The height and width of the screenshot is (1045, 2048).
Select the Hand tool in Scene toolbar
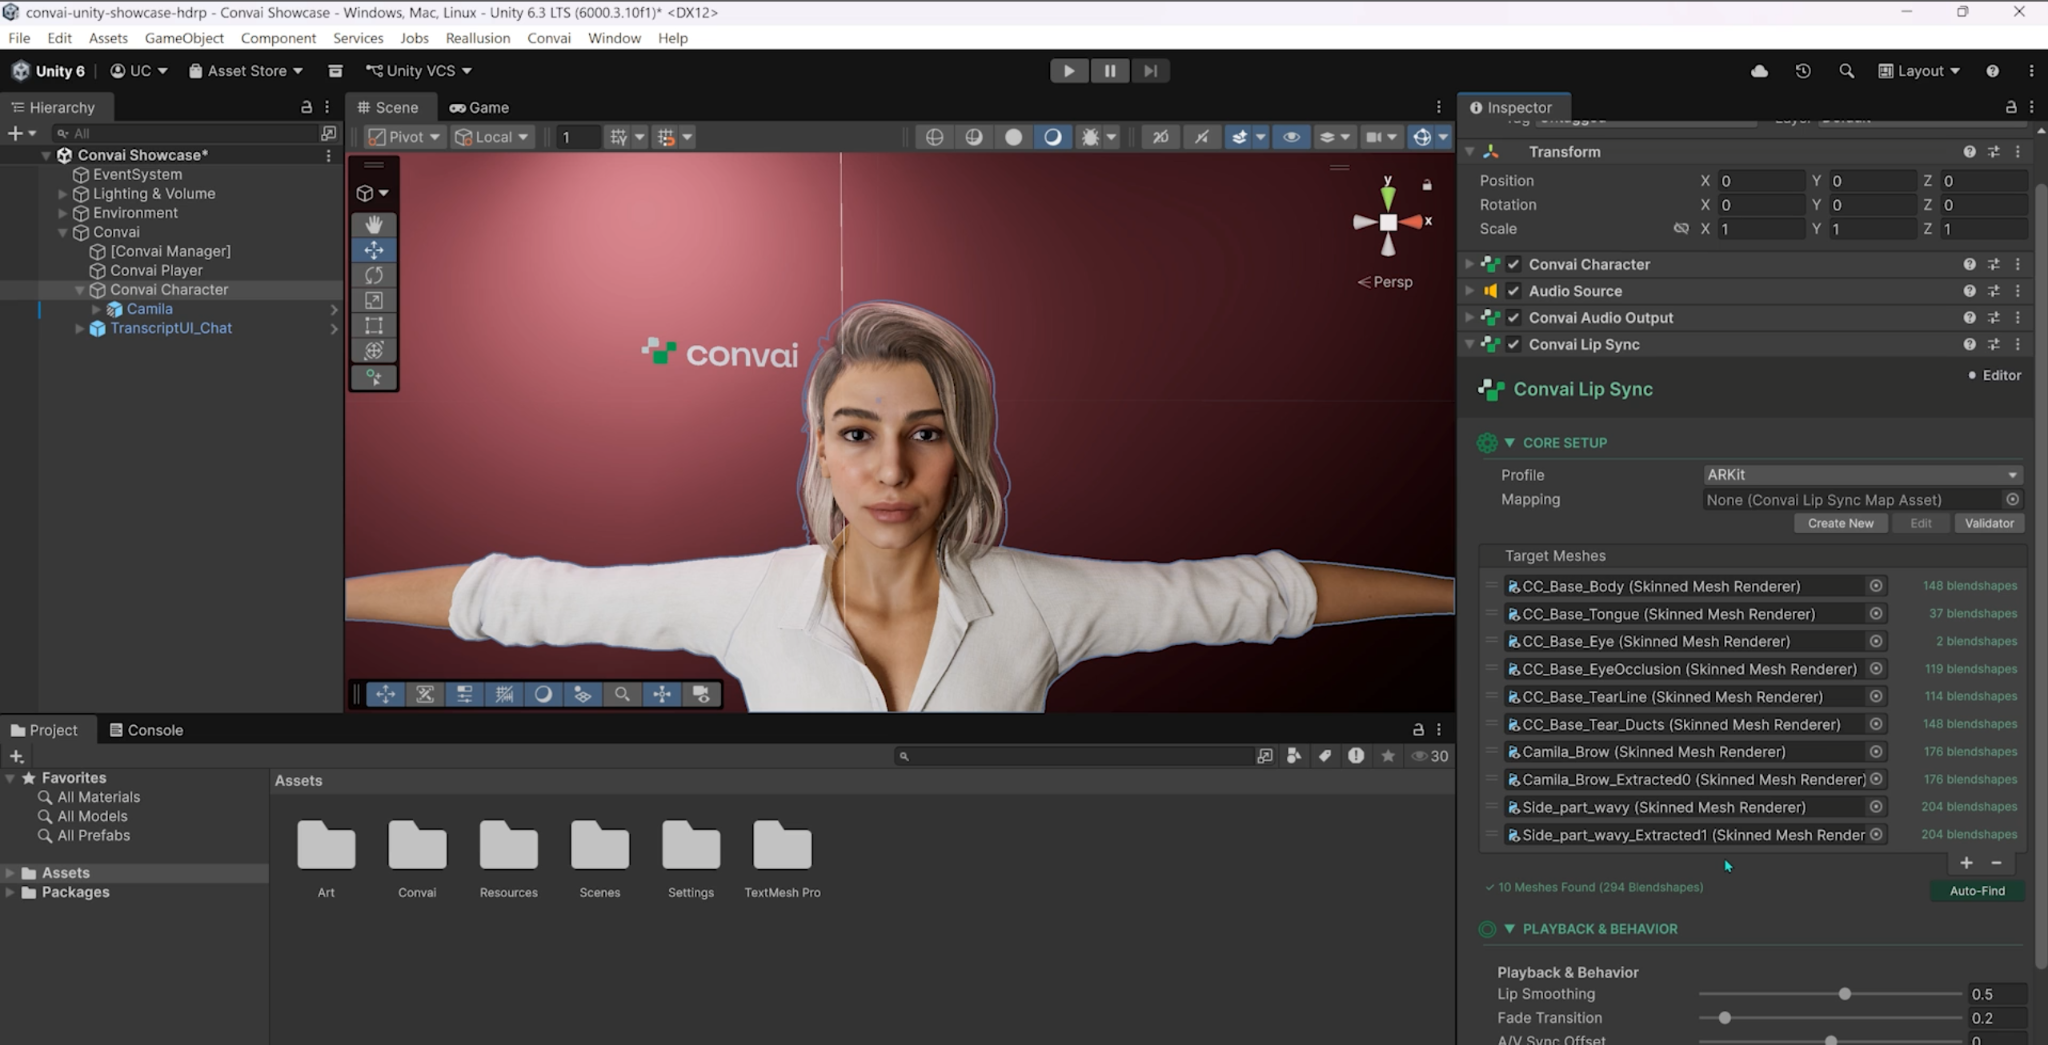(374, 224)
